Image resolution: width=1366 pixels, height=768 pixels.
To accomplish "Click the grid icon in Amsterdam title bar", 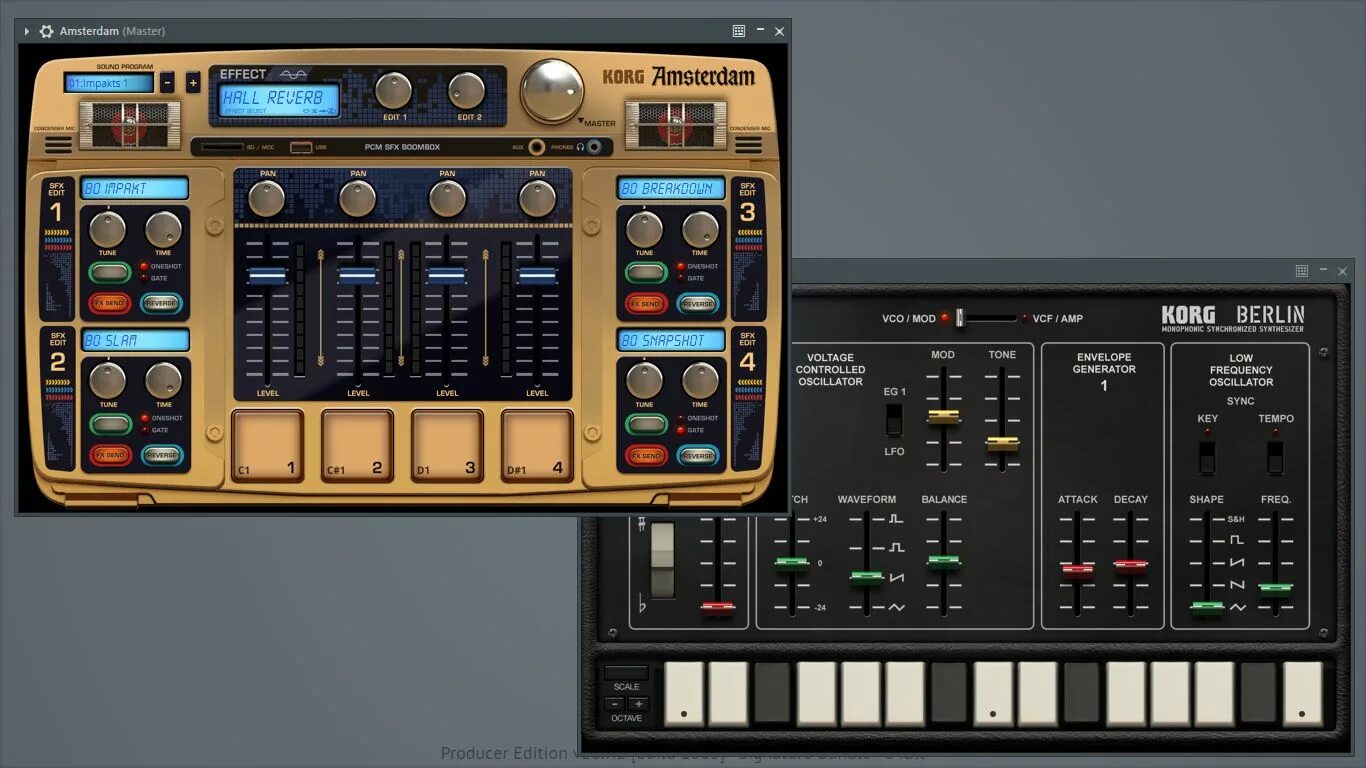I will point(739,31).
